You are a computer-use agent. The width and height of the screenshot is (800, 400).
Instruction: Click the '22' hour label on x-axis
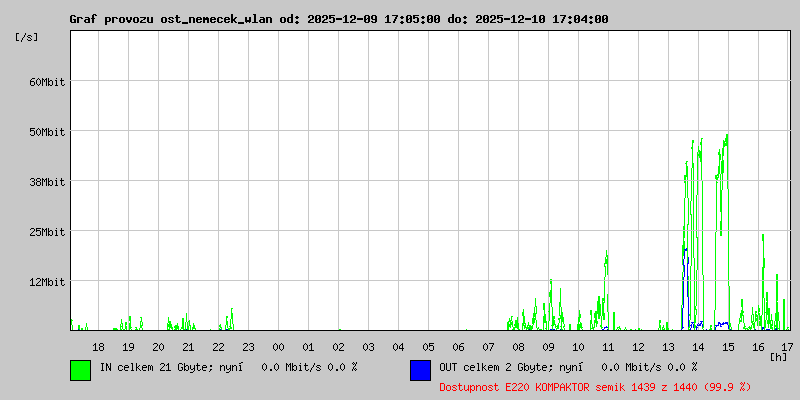click(x=218, y=347)
